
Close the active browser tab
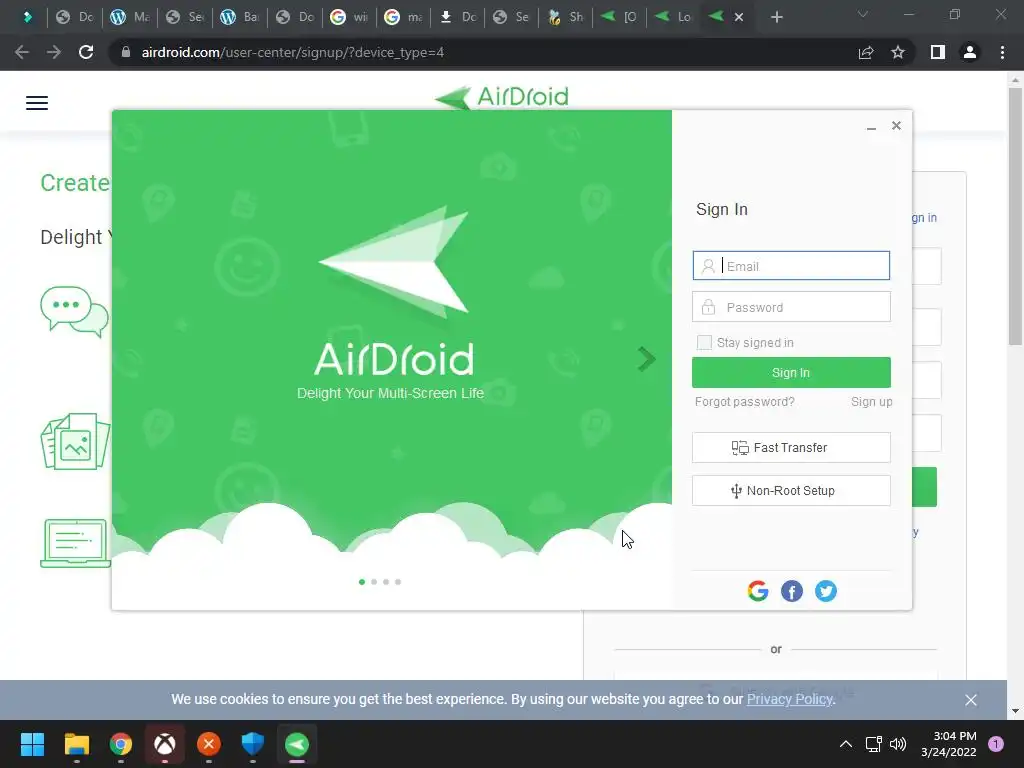point(739,17)
